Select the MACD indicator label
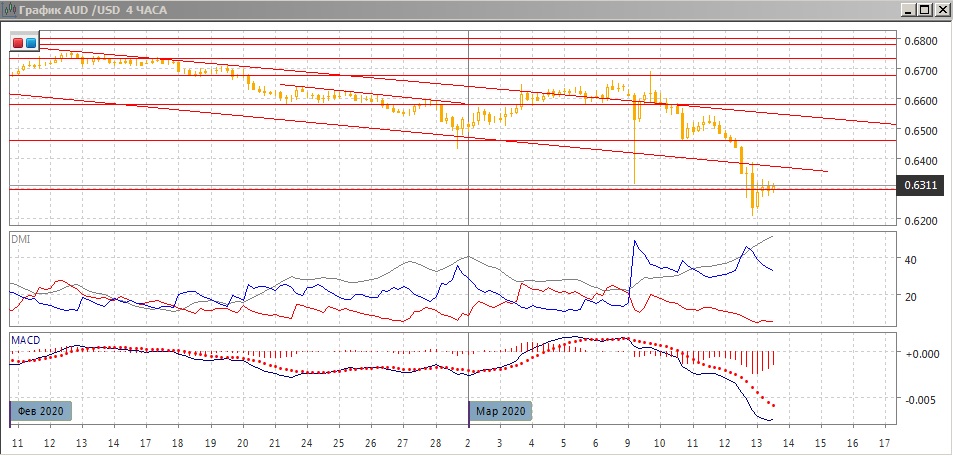Screen dimensions: 953x456 [25, 341]
